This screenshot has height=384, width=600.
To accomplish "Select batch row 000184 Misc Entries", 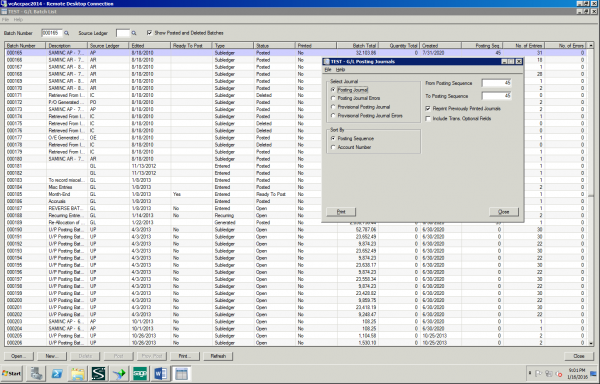I will 295,187.
